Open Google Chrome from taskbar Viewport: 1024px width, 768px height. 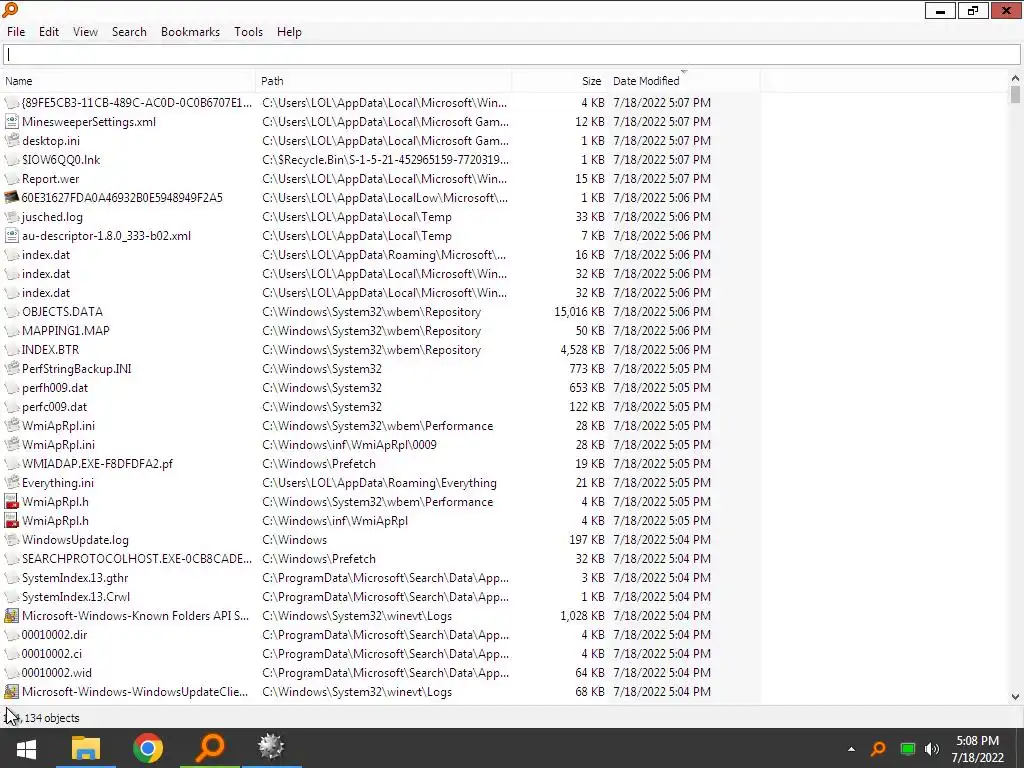tap(148, 748)
